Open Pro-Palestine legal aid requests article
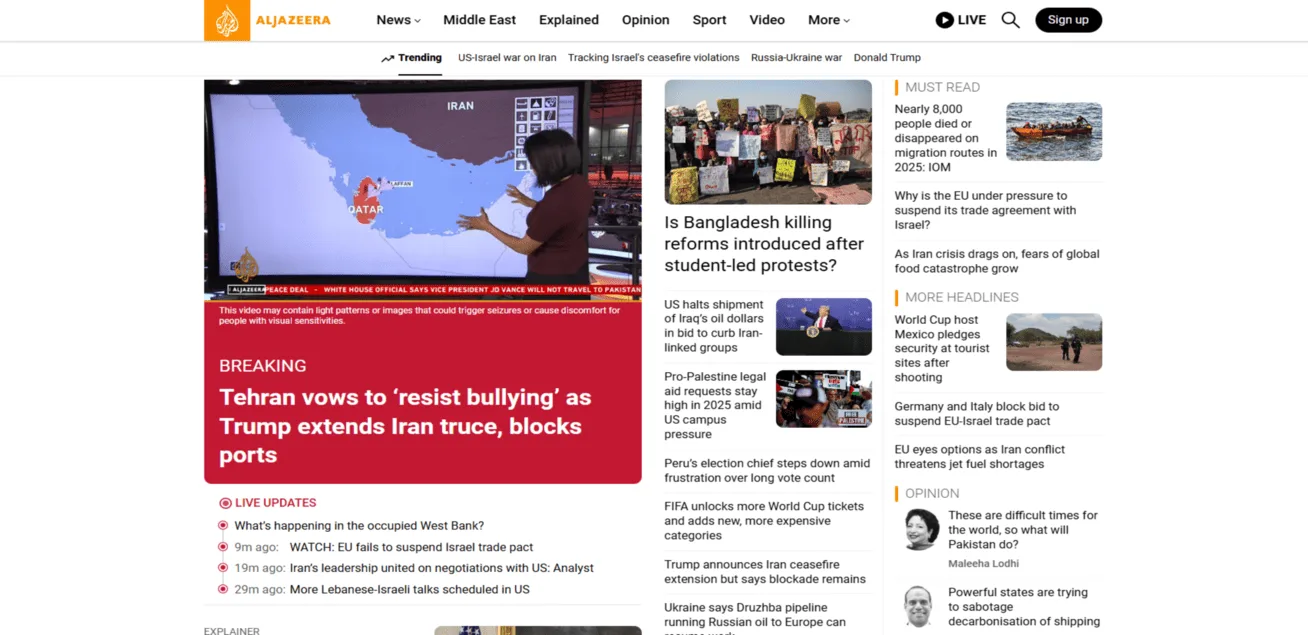Viewport: 1308px width, 635px height. [x=715, y=405]
